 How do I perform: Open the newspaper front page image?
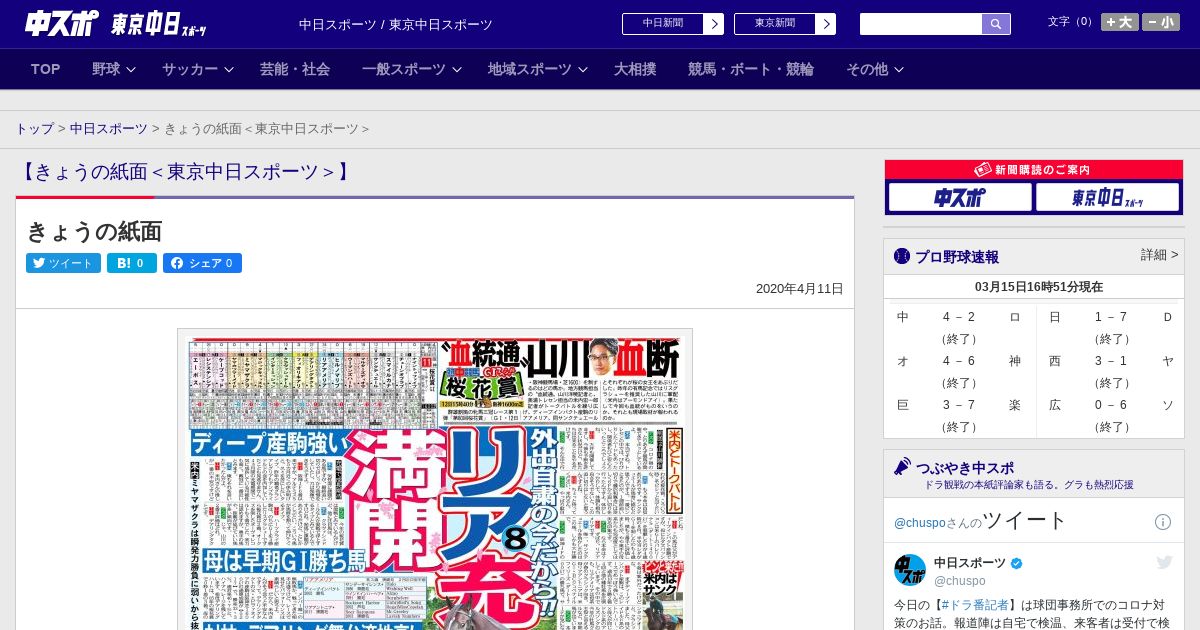pos(435,480)
